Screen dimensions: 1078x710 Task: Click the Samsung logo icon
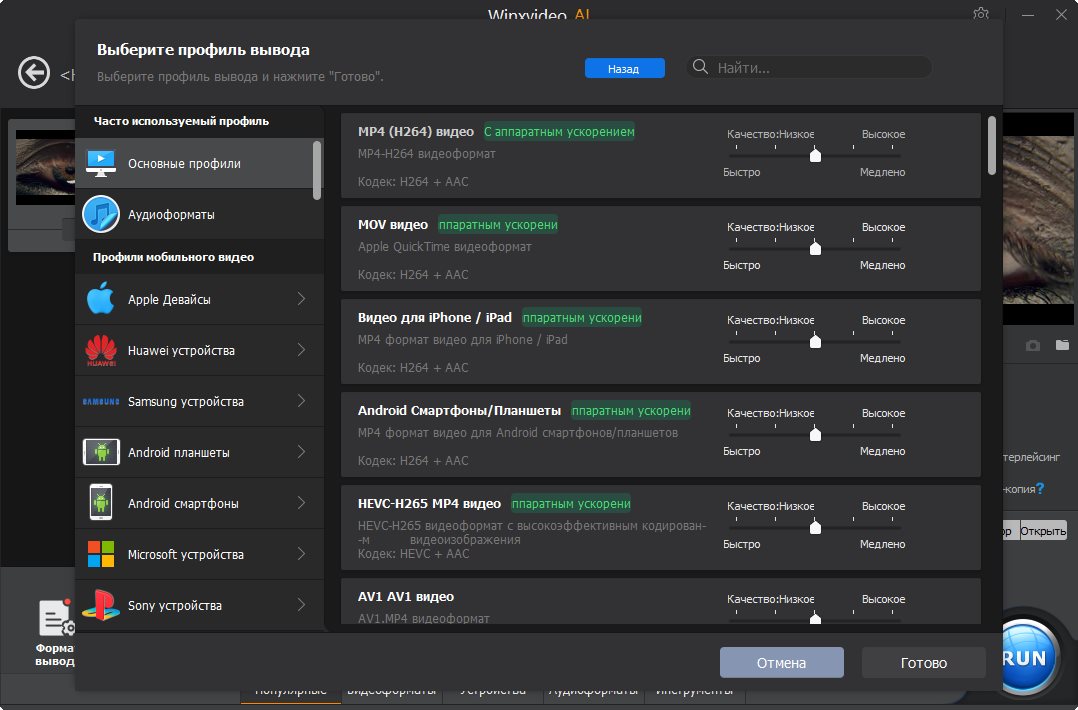pyautogui.click(x=101, y=401)
